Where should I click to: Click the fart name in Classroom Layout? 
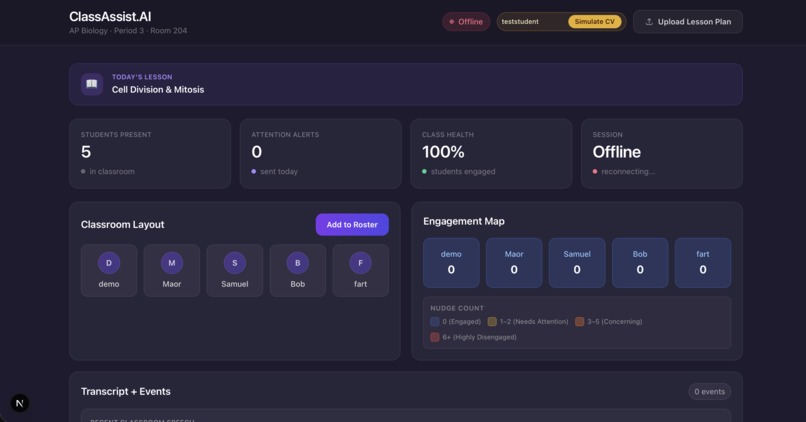360,284
